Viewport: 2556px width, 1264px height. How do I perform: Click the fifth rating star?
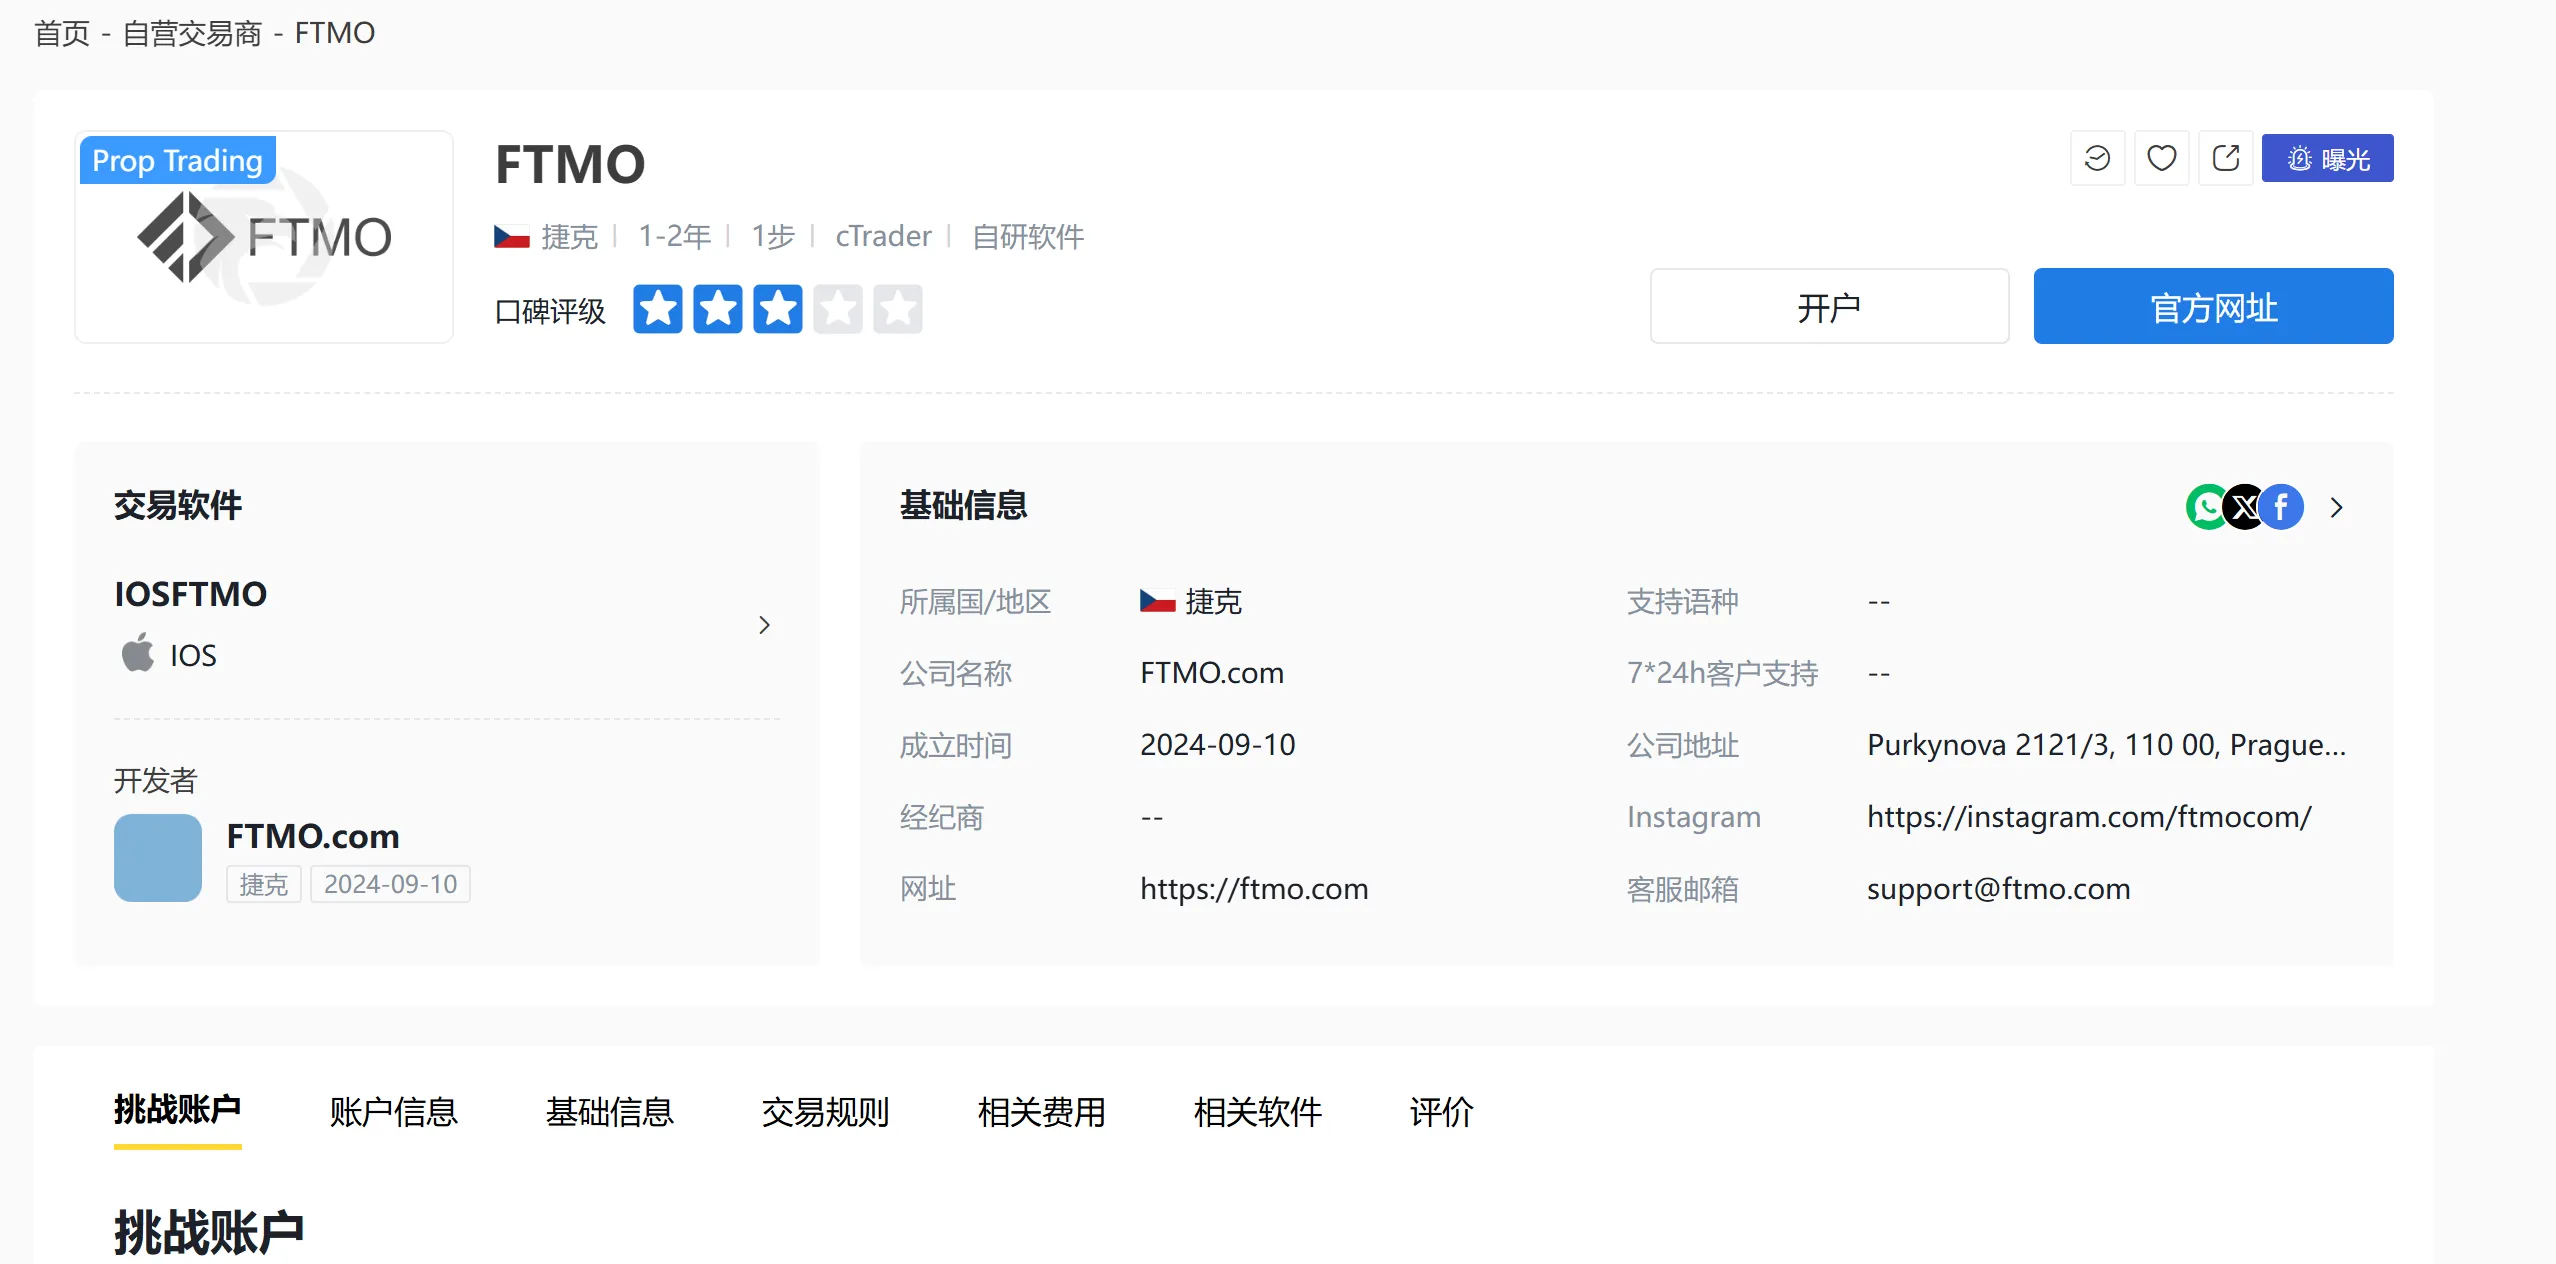[x=898, y=309]
